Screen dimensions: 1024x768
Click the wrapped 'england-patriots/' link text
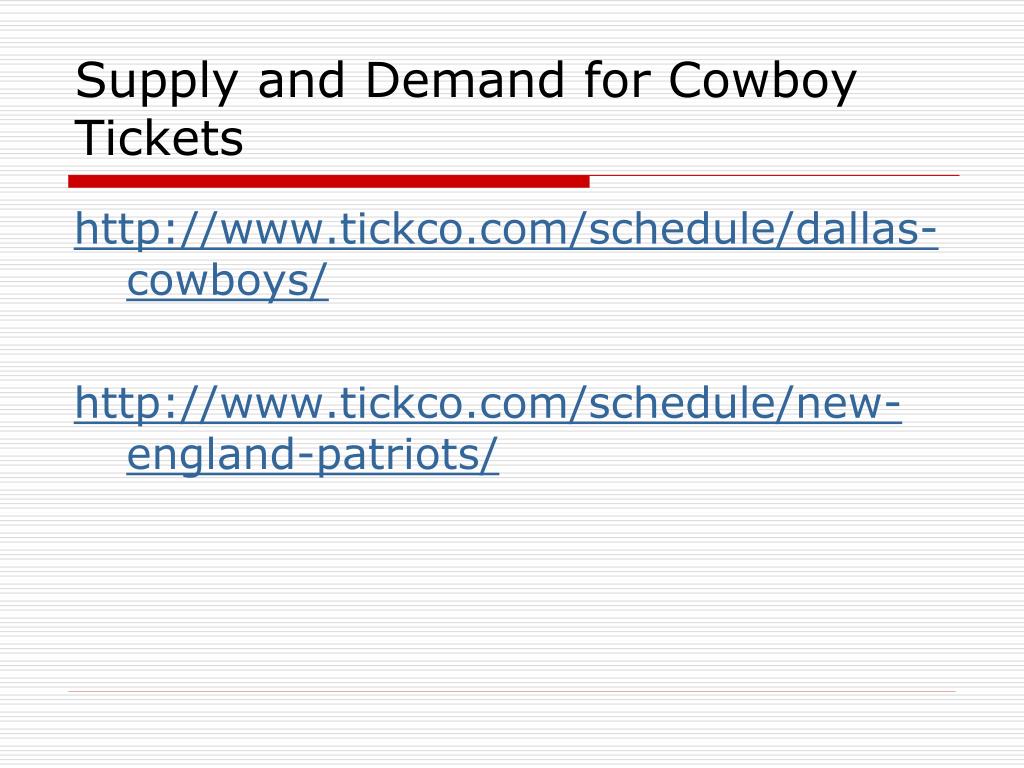pos(313,455)
